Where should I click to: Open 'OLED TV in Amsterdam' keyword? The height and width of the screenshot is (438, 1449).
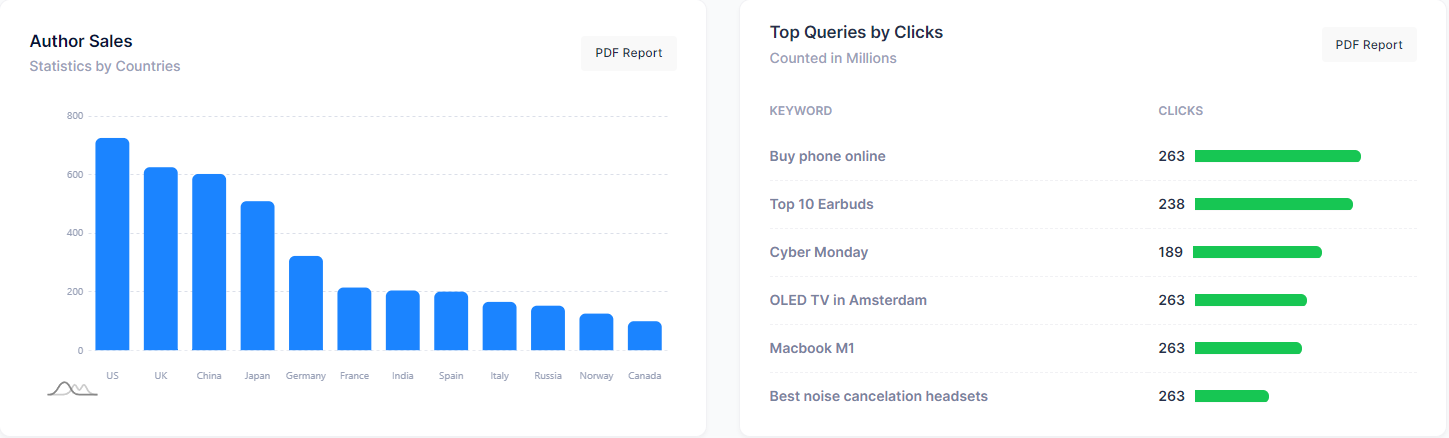click(848, 300)
